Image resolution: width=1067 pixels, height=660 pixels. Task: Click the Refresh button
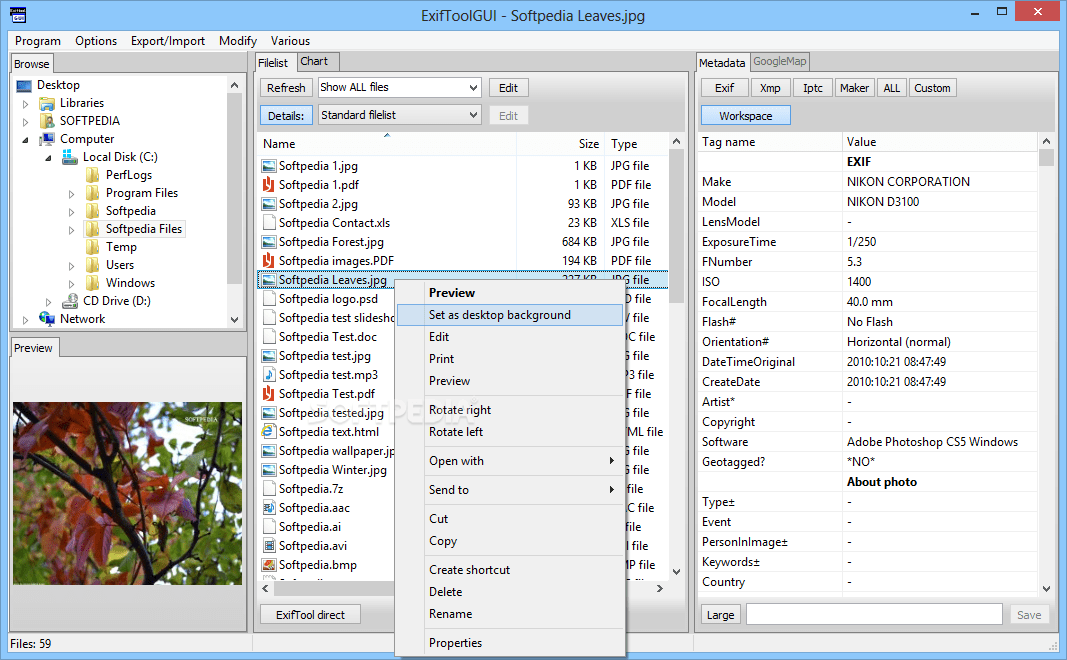286,87
